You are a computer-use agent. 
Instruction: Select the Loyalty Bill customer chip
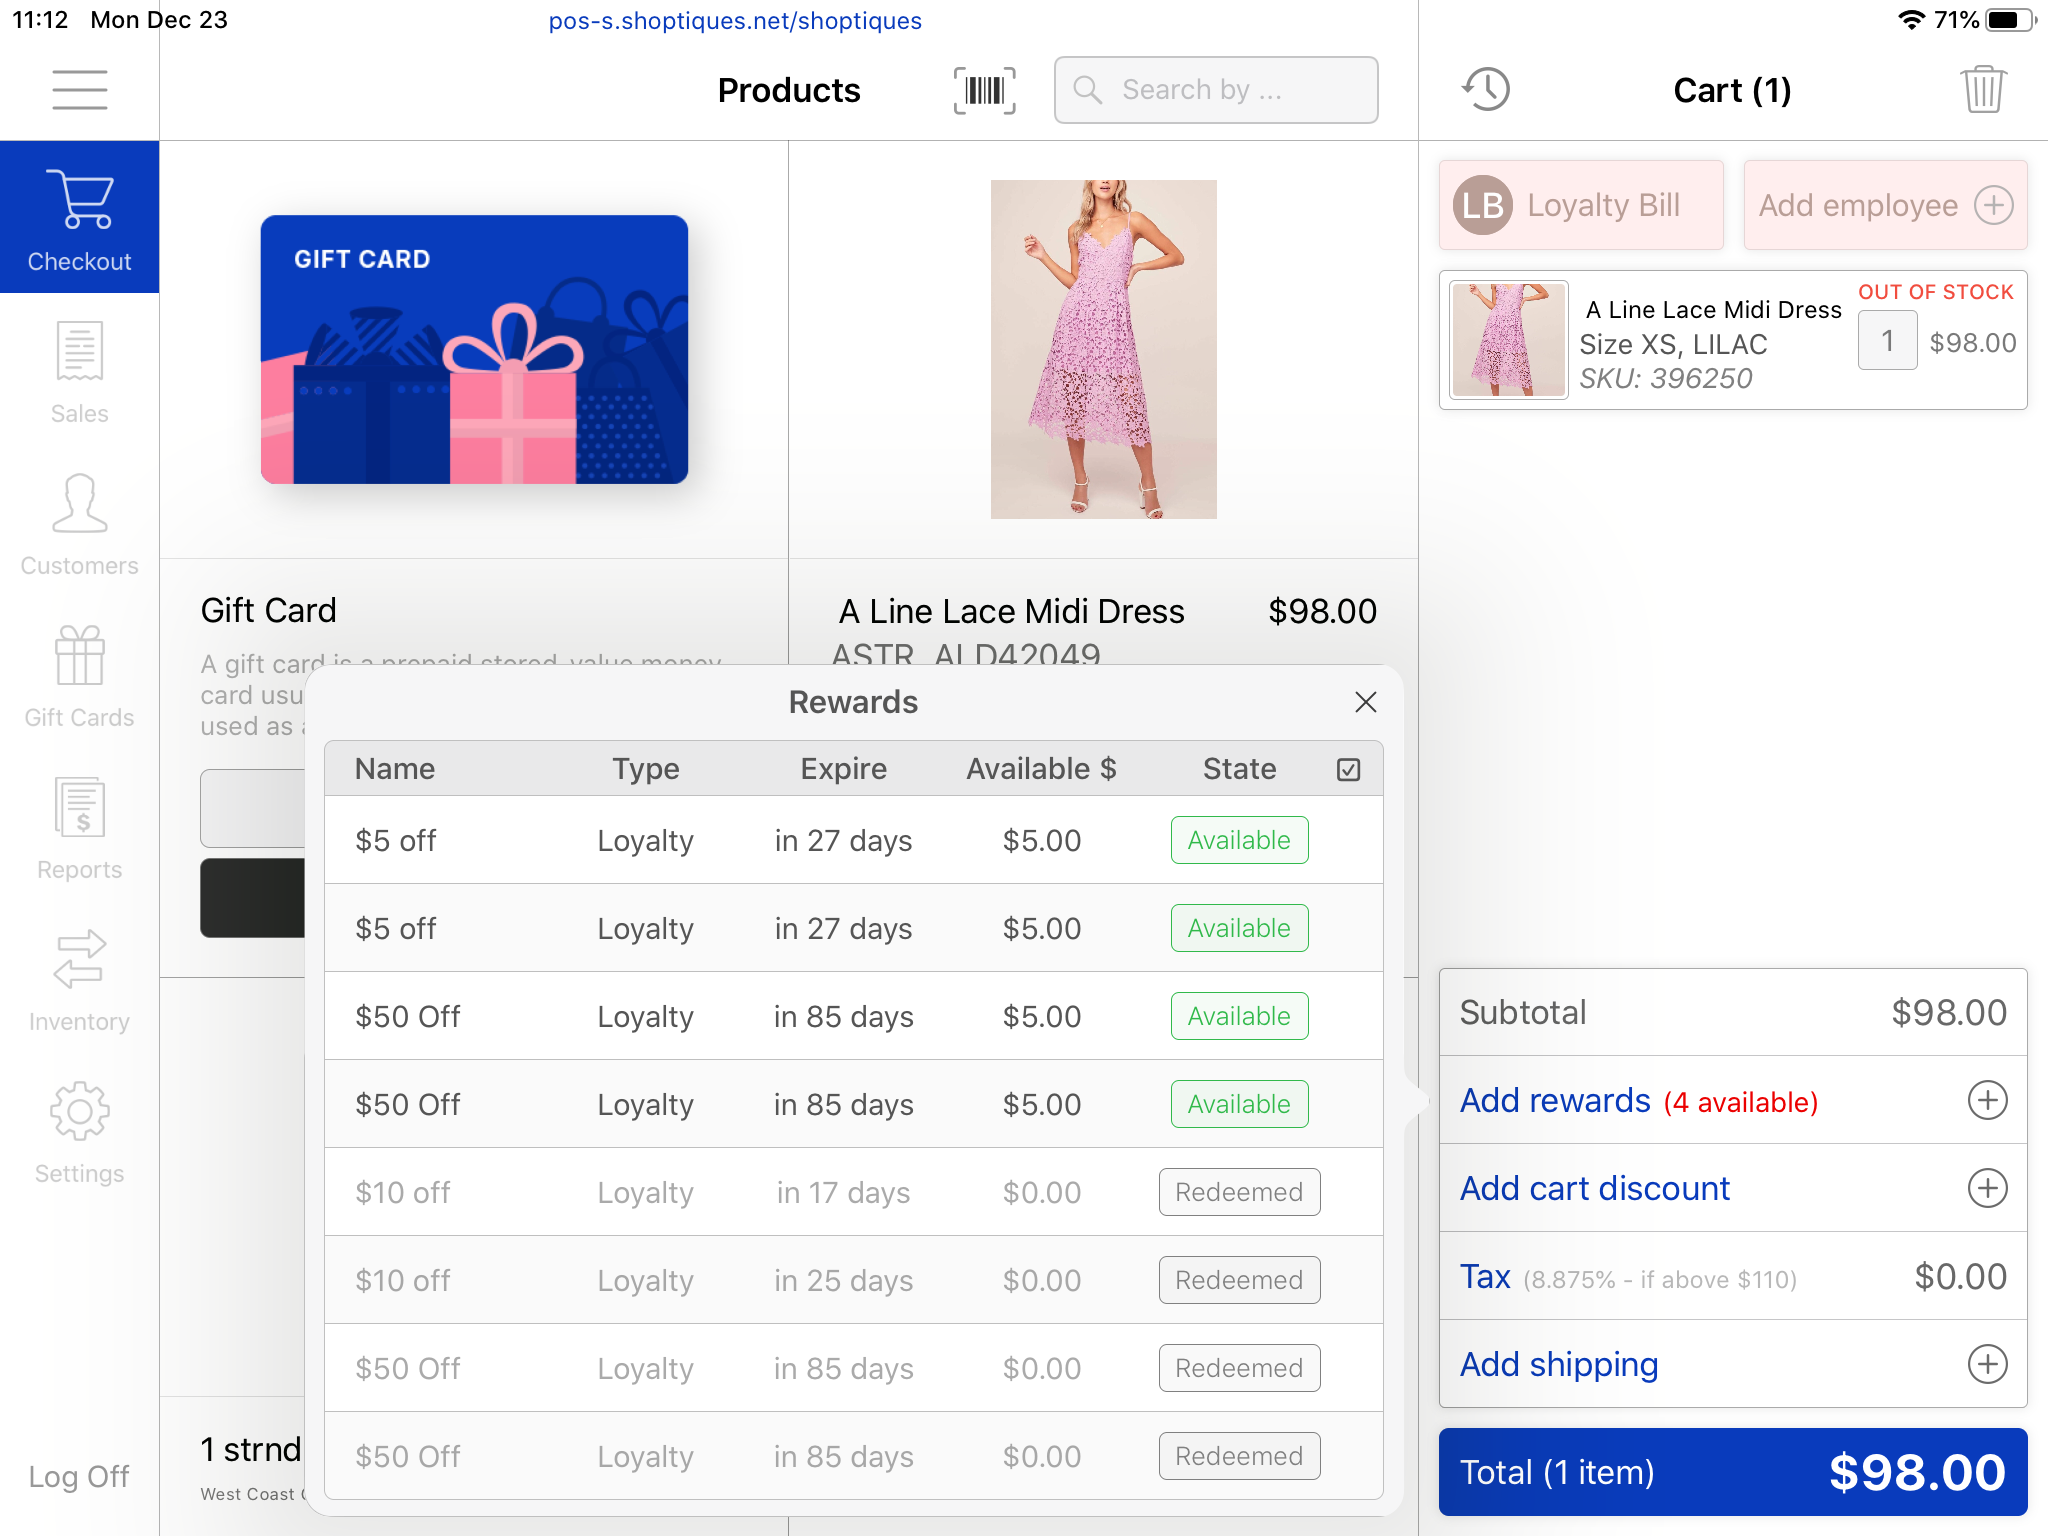point(1581,205)
